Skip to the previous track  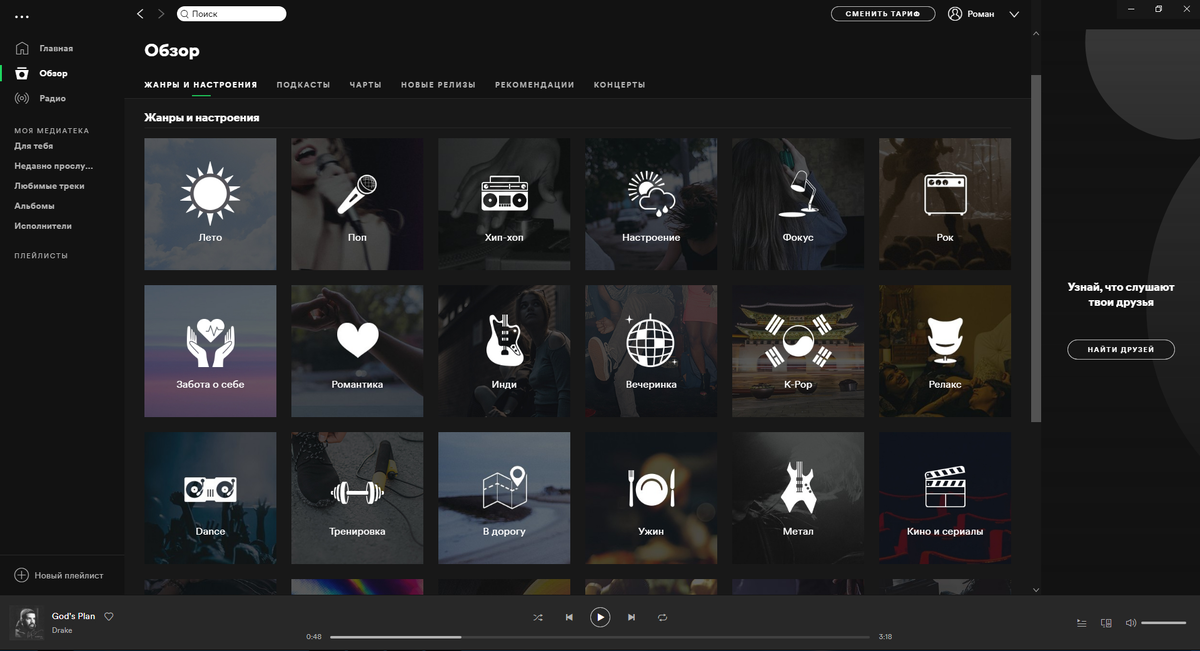569,618
